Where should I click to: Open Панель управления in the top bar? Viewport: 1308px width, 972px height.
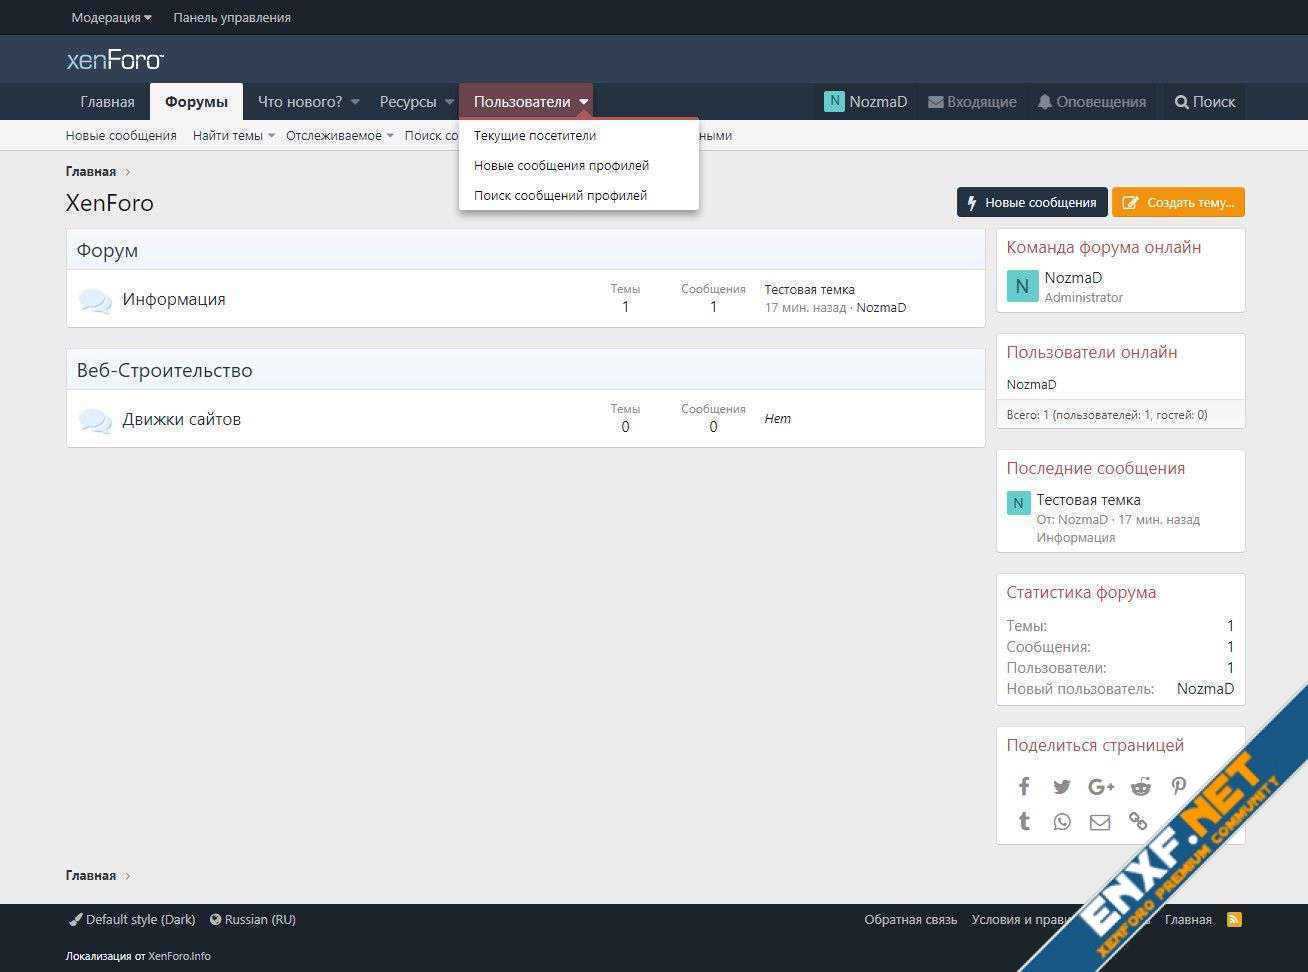point(232,17)
